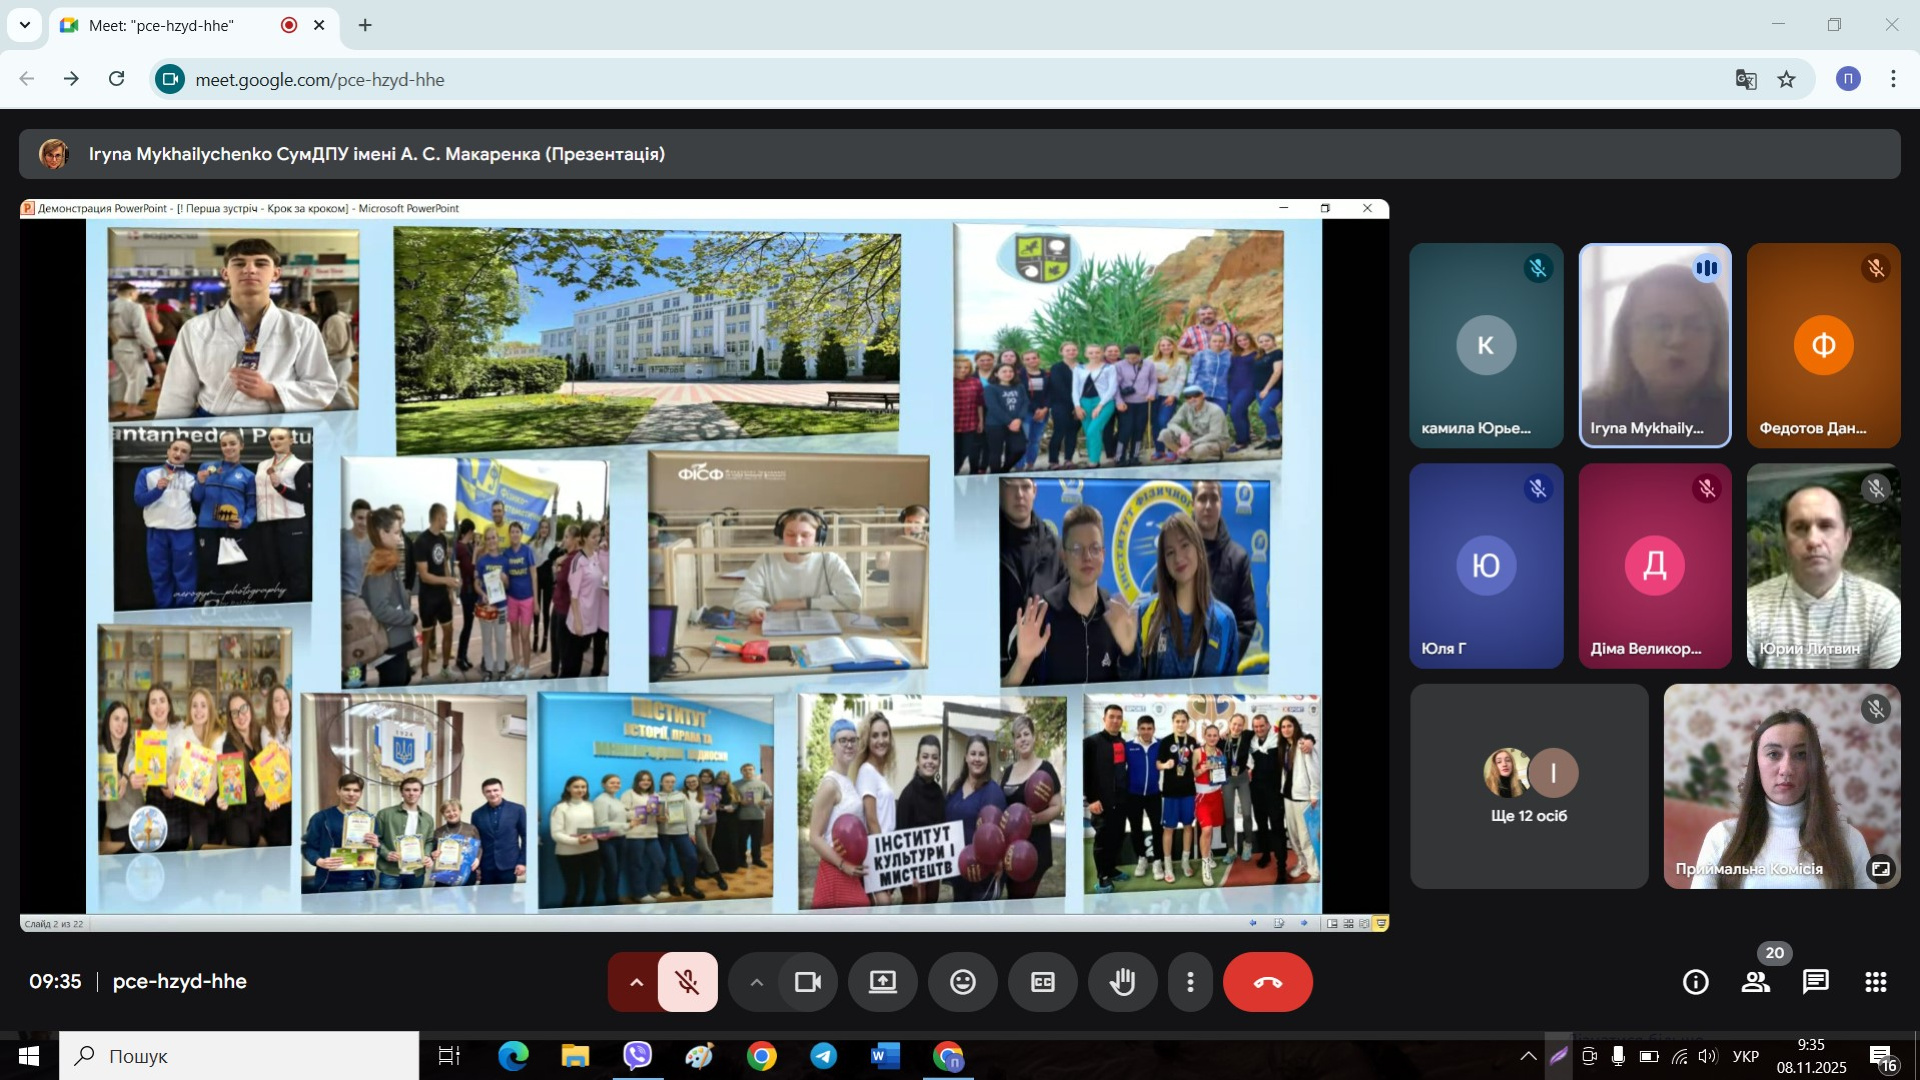Open the more options three-dot menu

click(1190, 982)
